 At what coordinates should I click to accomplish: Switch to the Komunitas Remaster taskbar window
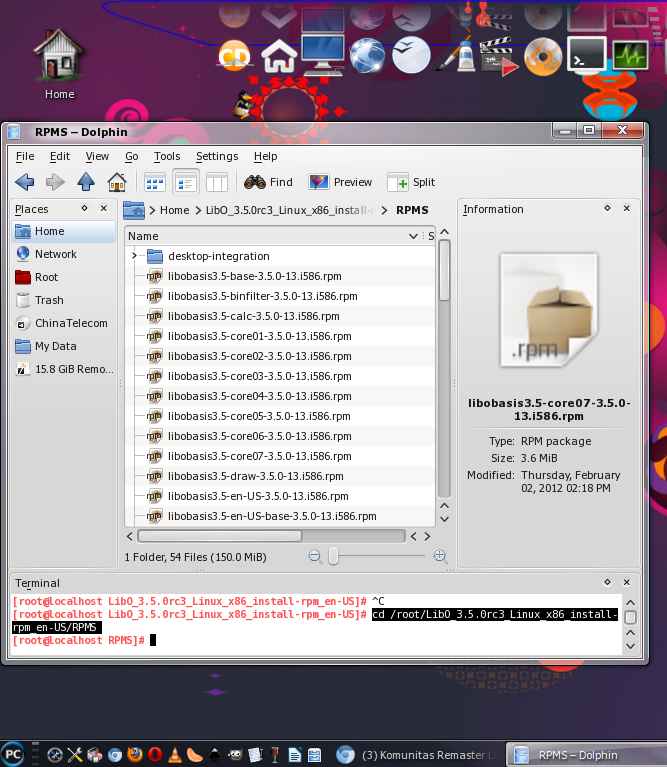pos(417,755)
